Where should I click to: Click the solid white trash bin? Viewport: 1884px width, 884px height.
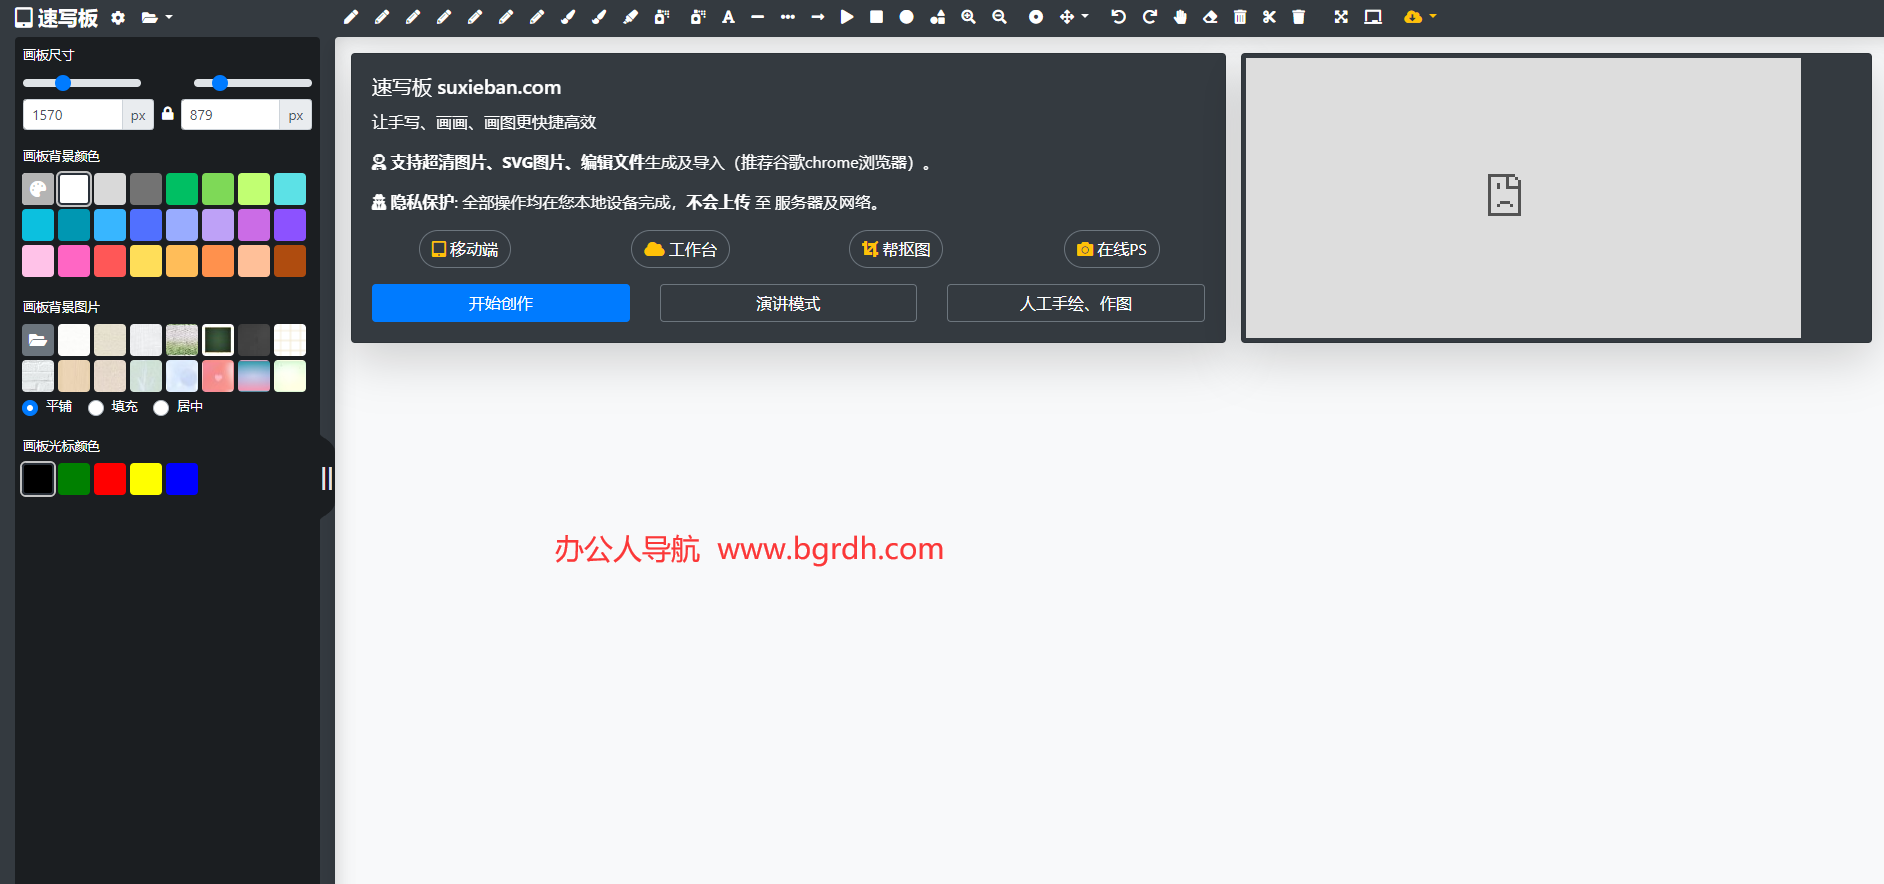[x=1298, y=17]
